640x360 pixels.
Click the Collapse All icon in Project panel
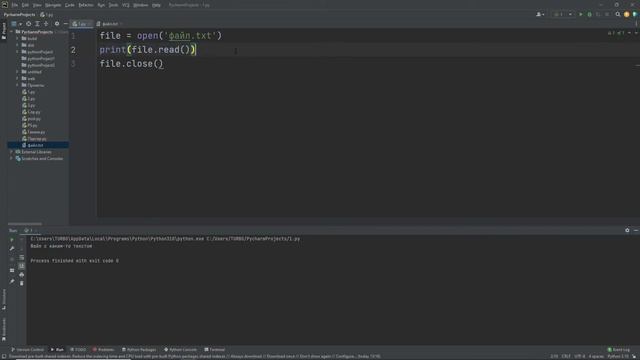coord(46,24)
